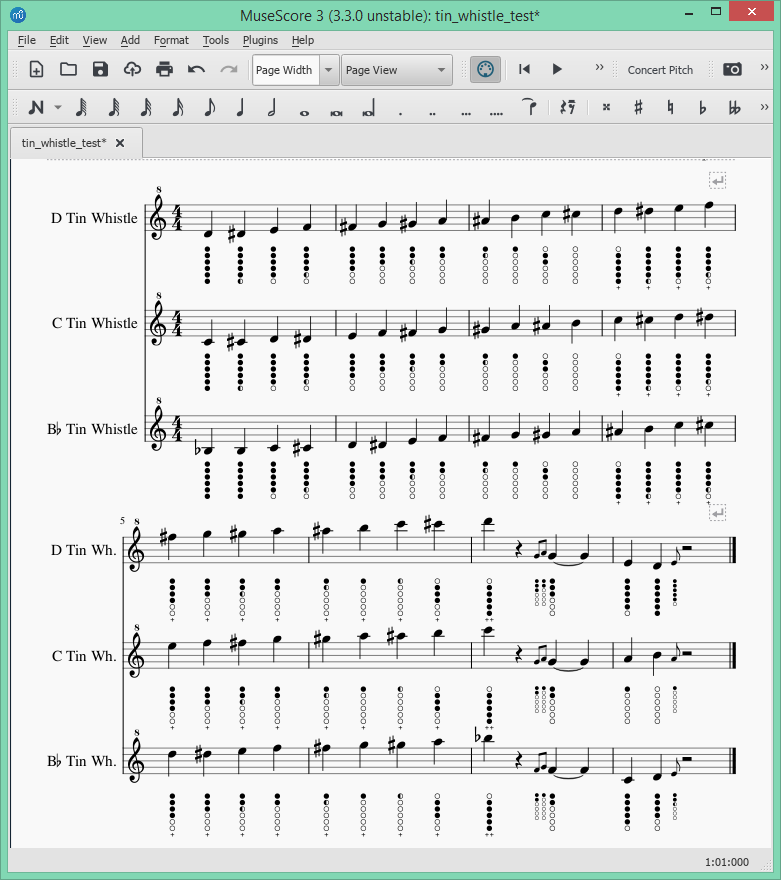Click the playback time 1:01:000 in status bar
Image resolution: width=781 pixels, height=880 pixels.
[x=727, y=862]
